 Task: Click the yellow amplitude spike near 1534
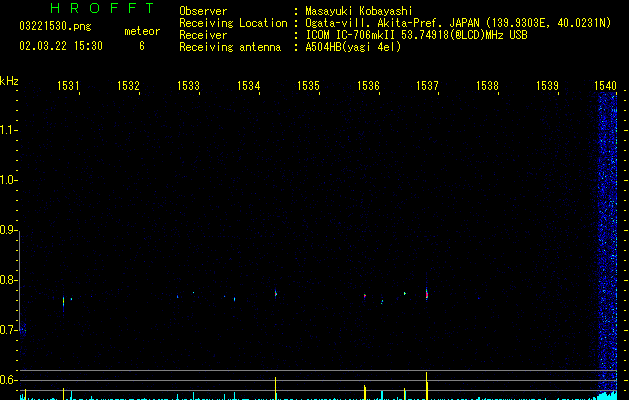pyautogui.click(x=276, y=388)
